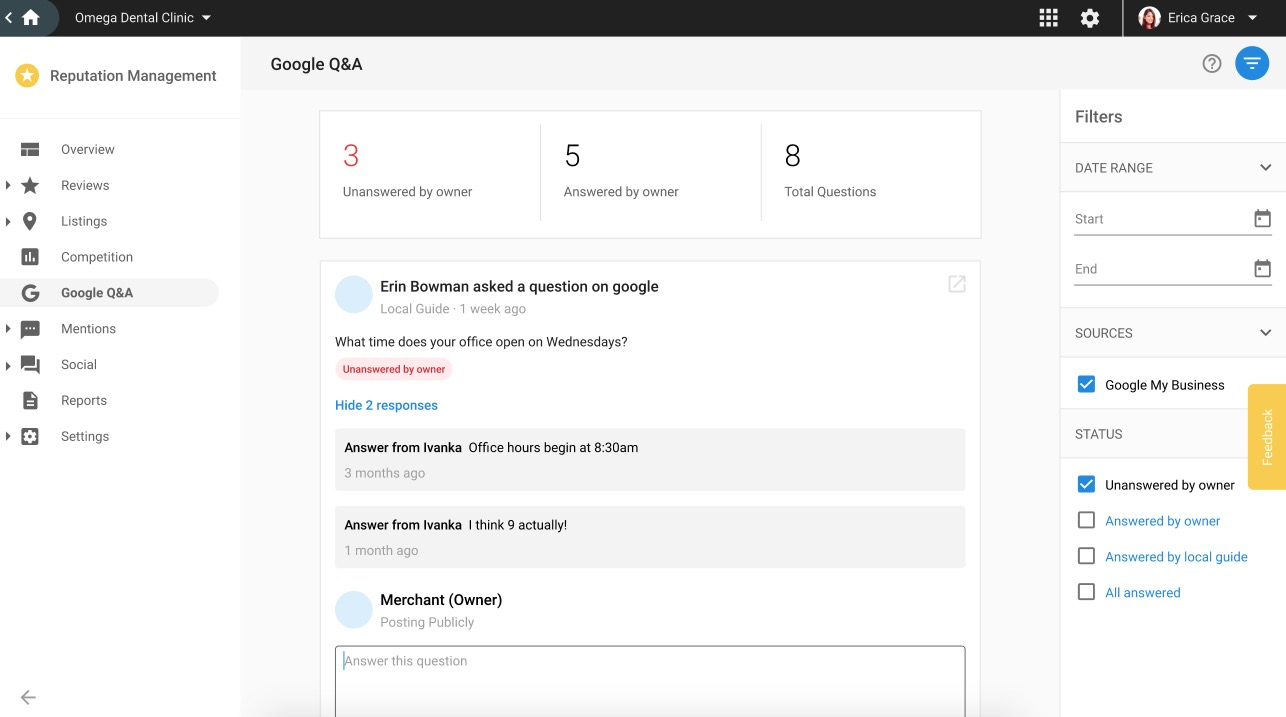Uncheck Unanswered by owner status

(x=1086, y=484)
